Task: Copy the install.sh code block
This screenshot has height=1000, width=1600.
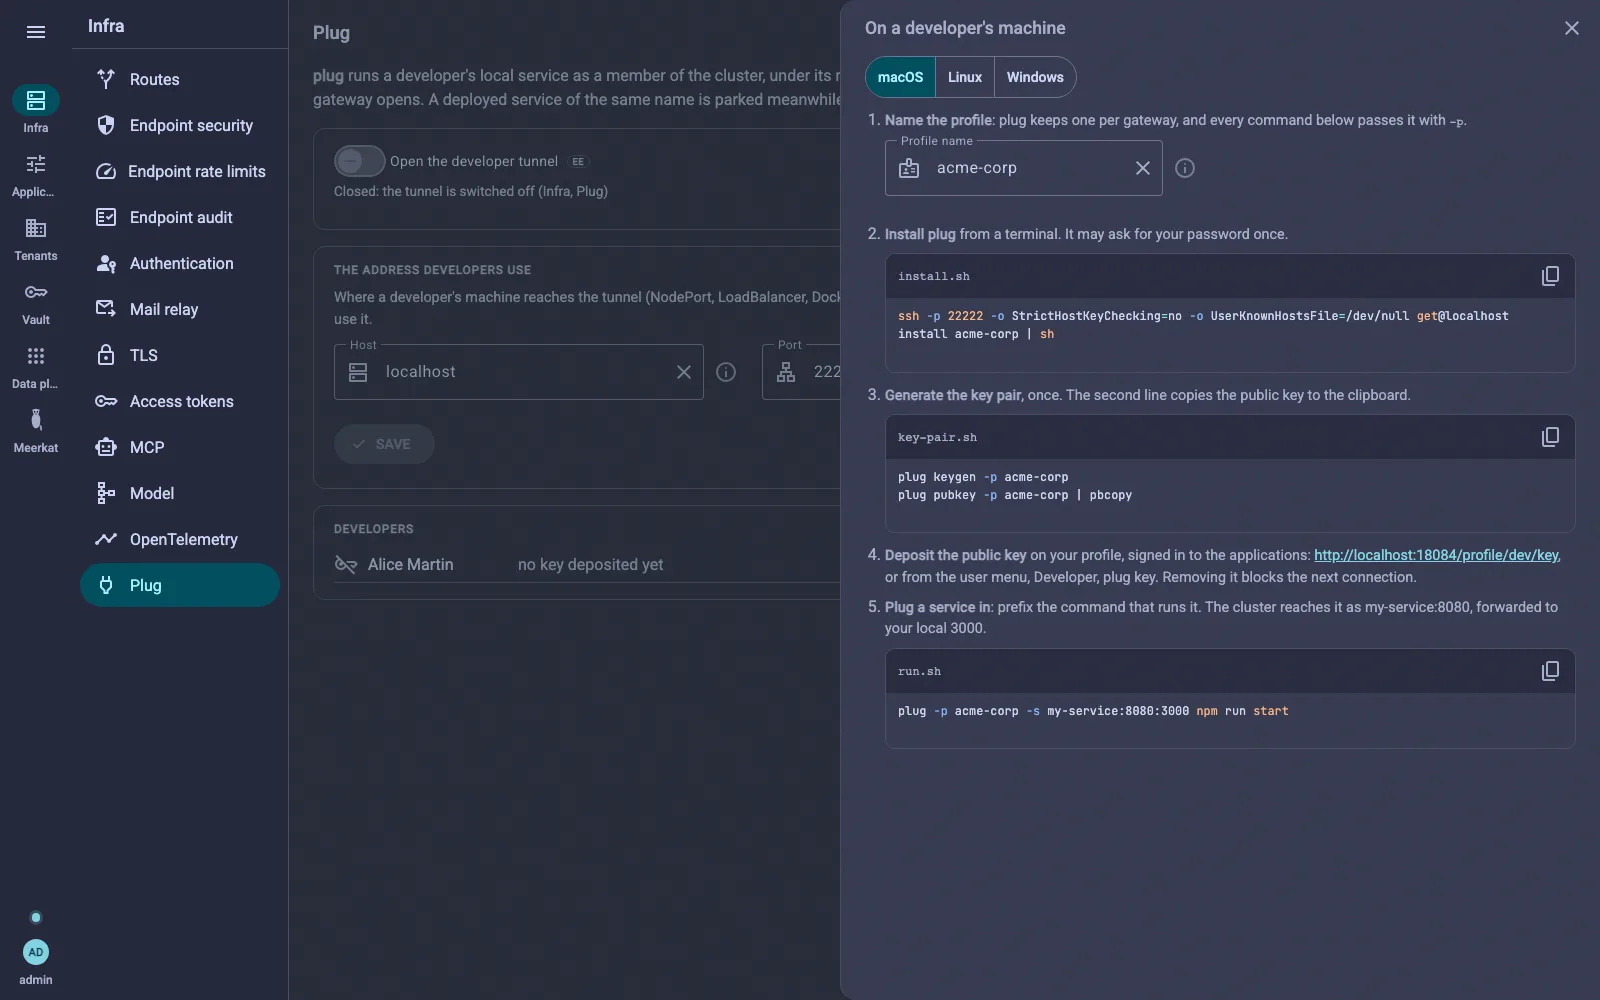Action: tap(1550, 276)
